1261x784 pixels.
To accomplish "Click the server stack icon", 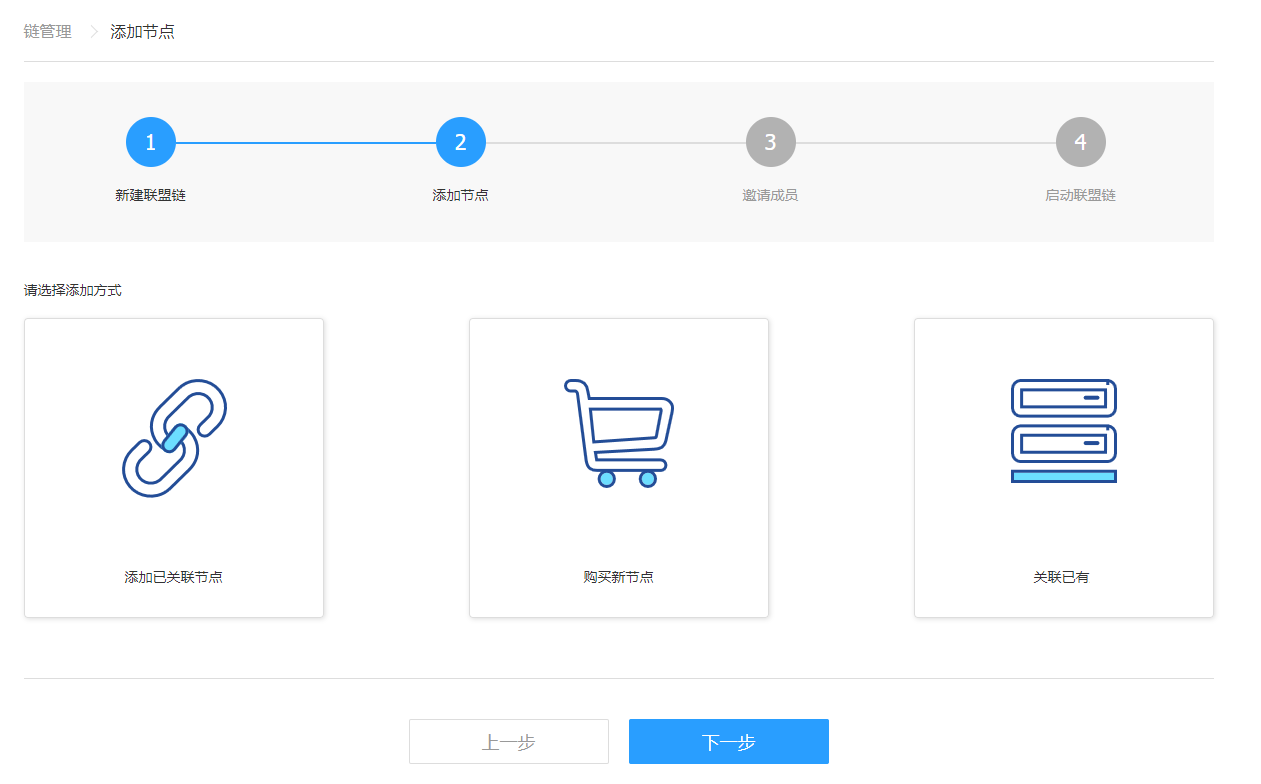I will 1063,431.
